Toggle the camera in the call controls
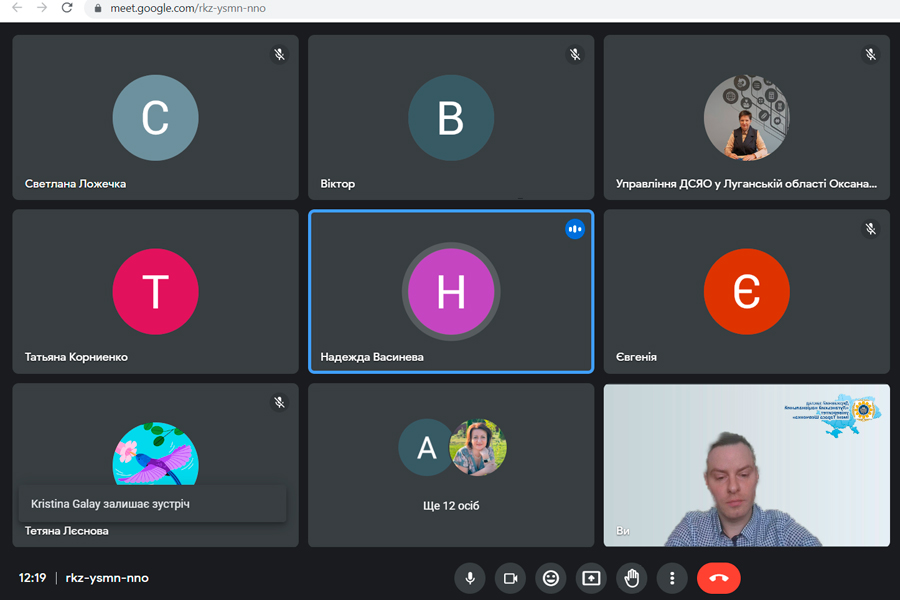900x600 pixels. [510, 578]
